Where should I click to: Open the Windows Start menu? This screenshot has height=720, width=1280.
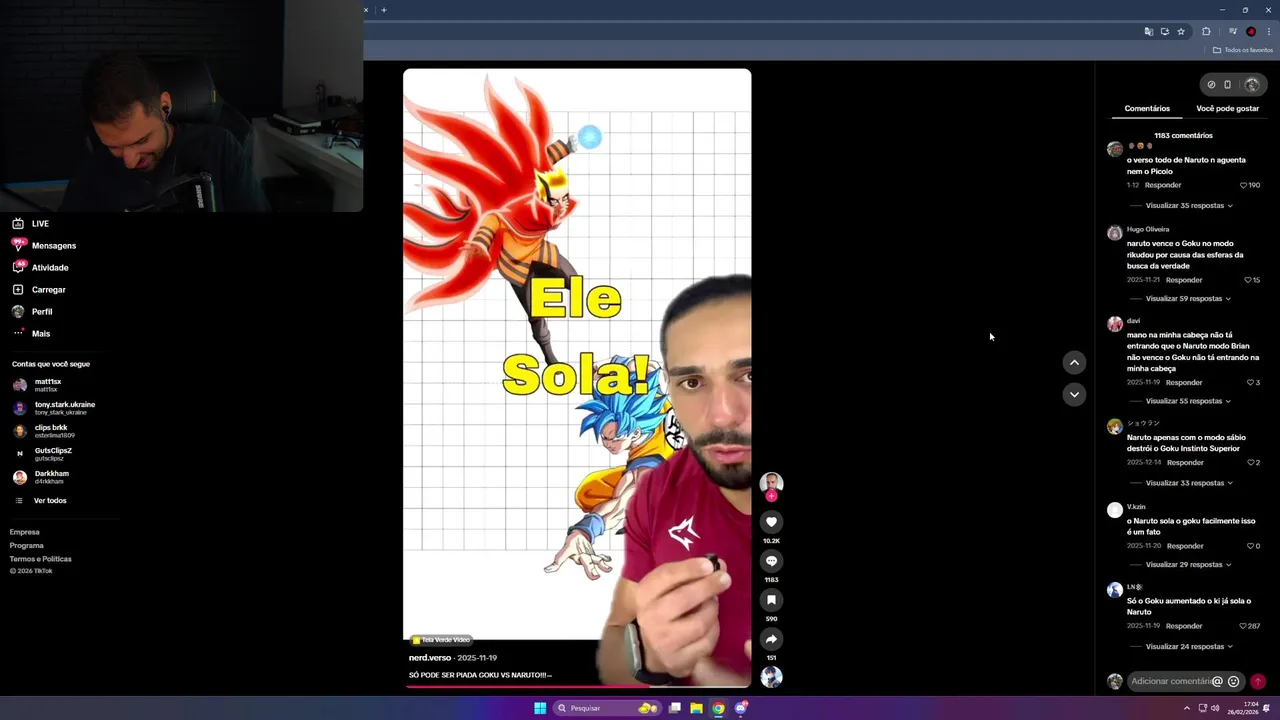[540, 708]
